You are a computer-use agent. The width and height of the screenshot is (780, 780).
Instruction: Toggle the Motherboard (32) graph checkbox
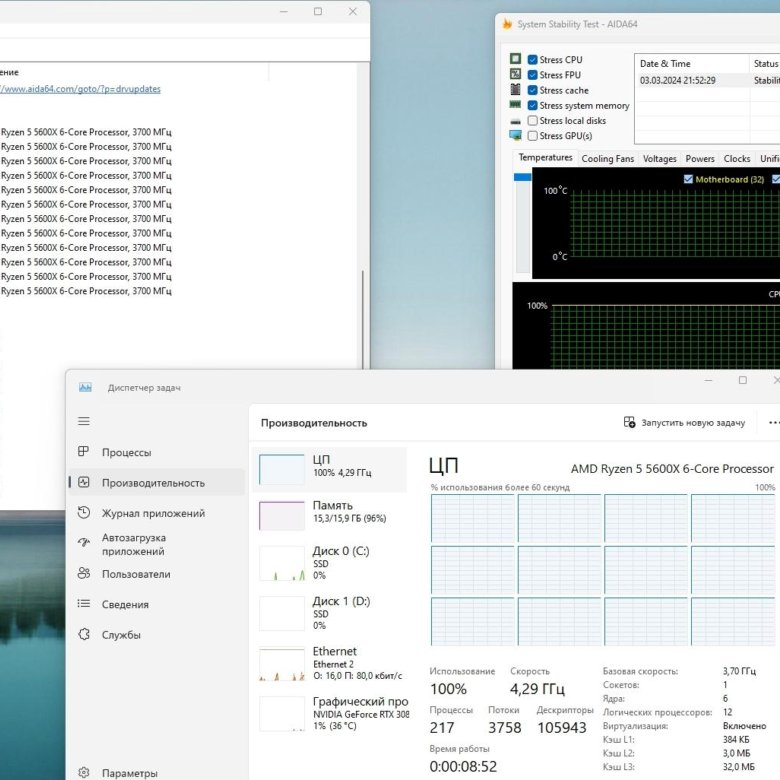point(688,179)
